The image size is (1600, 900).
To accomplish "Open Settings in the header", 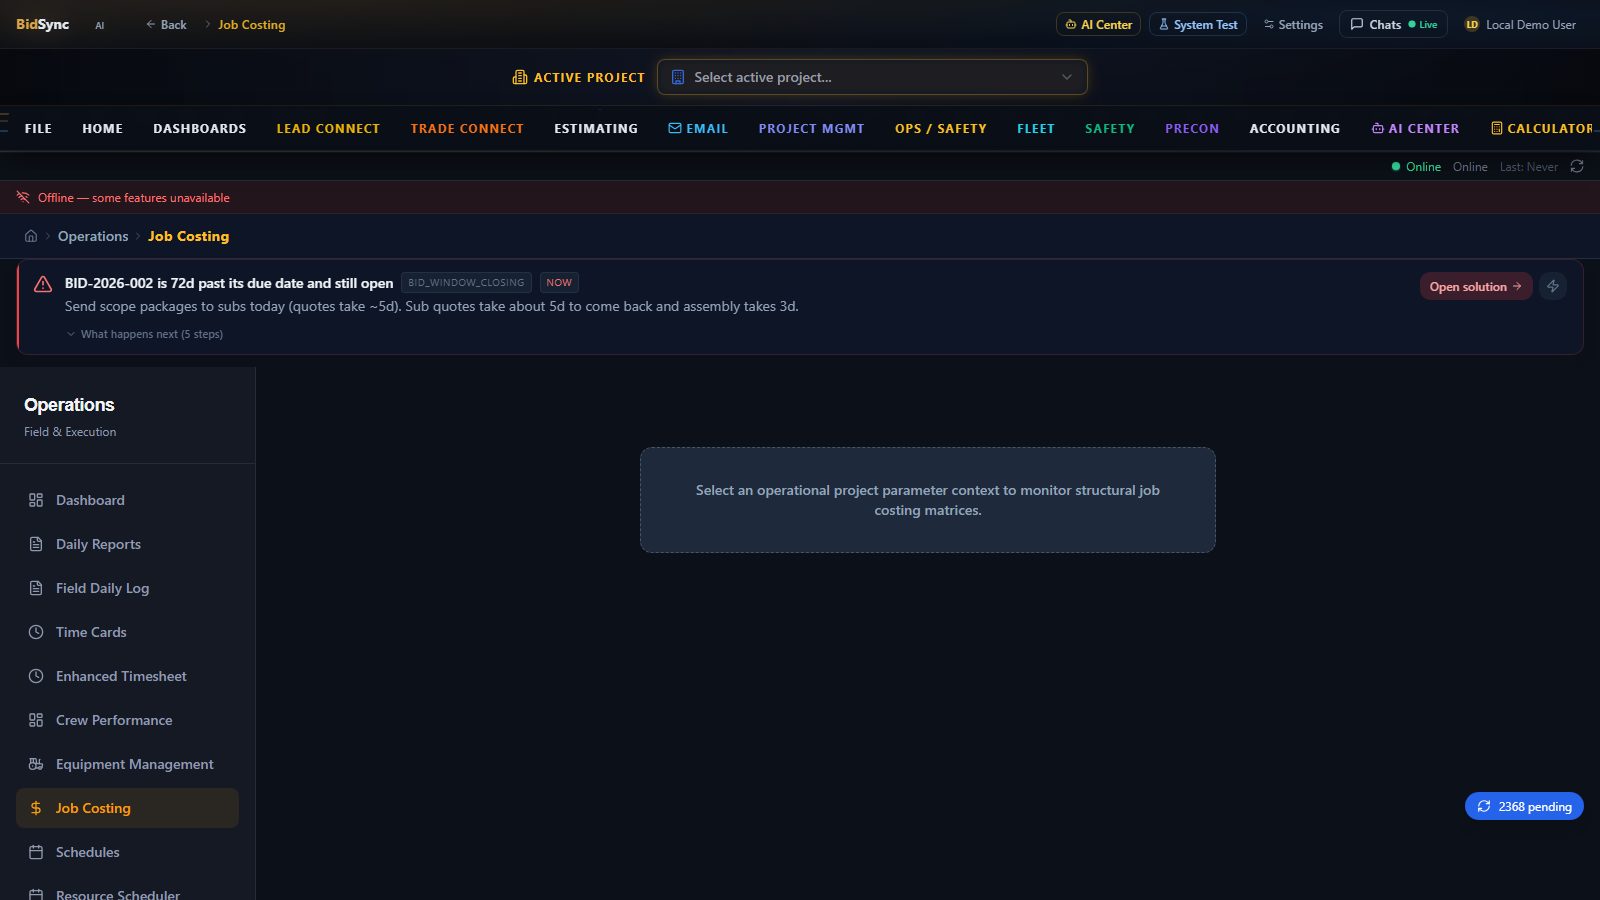I will pyautogui.click(x=1293, y=24).
